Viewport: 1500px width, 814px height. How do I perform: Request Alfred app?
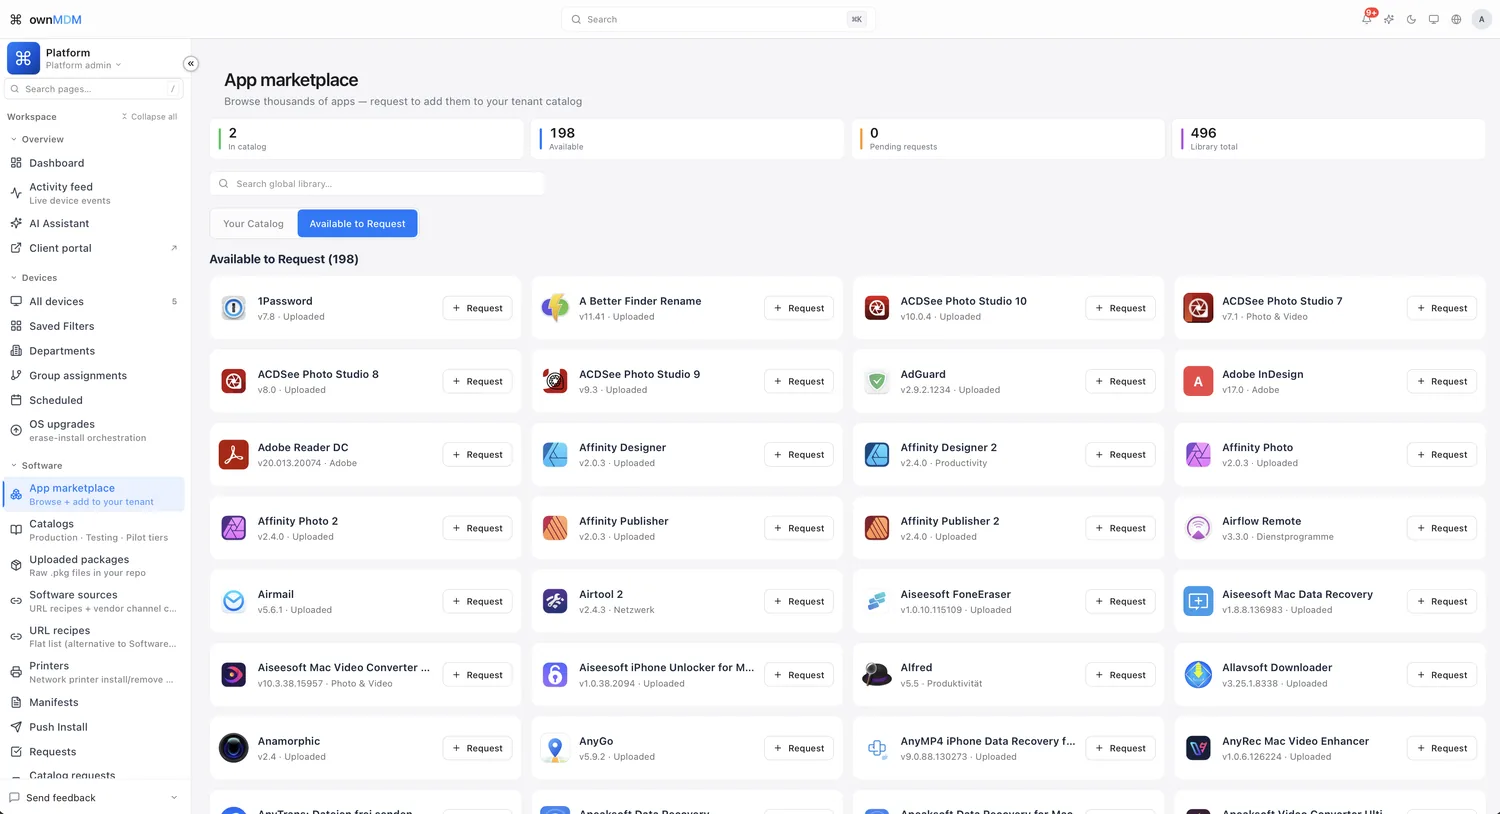pyautogui.click(x=1120, y=675)
